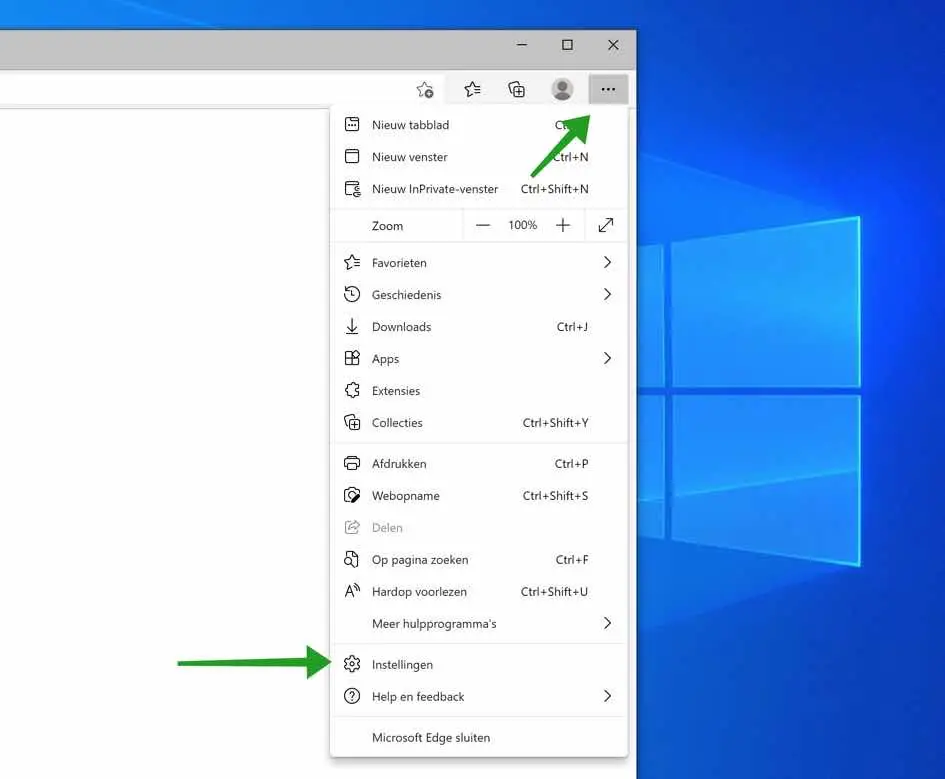Click the Nieuw InPrivate-venster icon

[353, 189]
